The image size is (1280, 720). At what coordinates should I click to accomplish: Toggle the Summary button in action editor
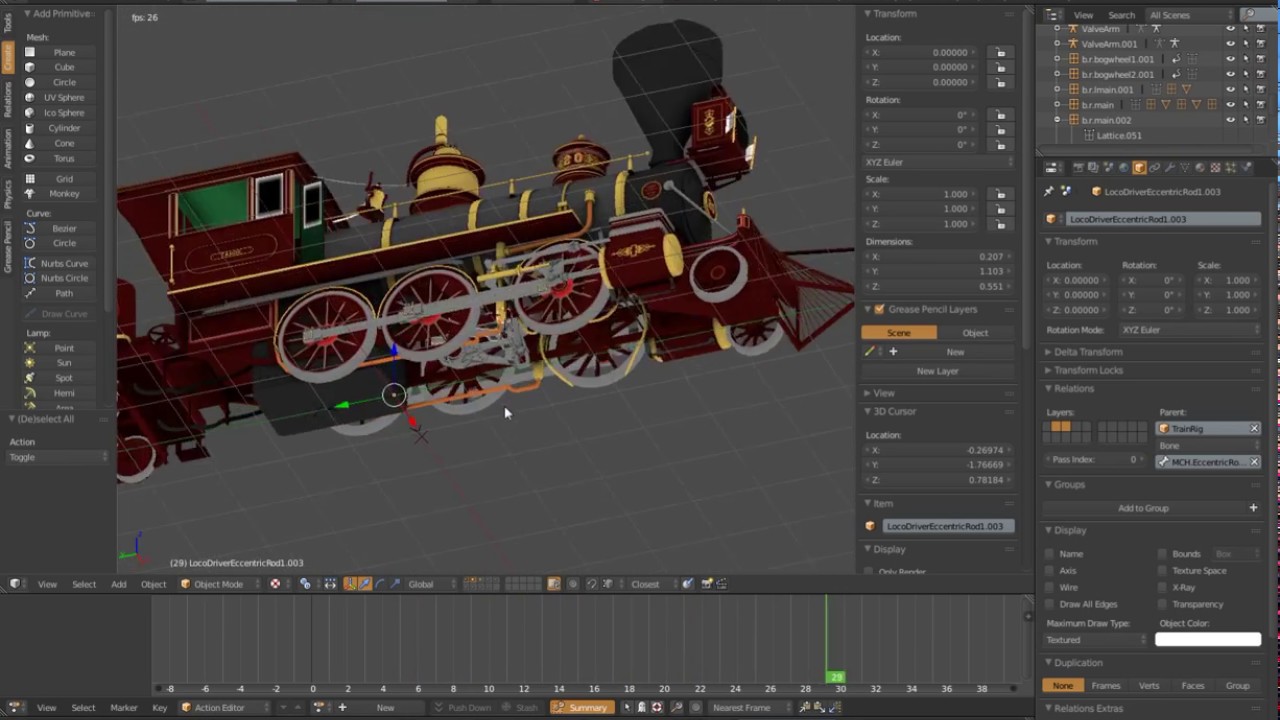[x=581, y=707]
